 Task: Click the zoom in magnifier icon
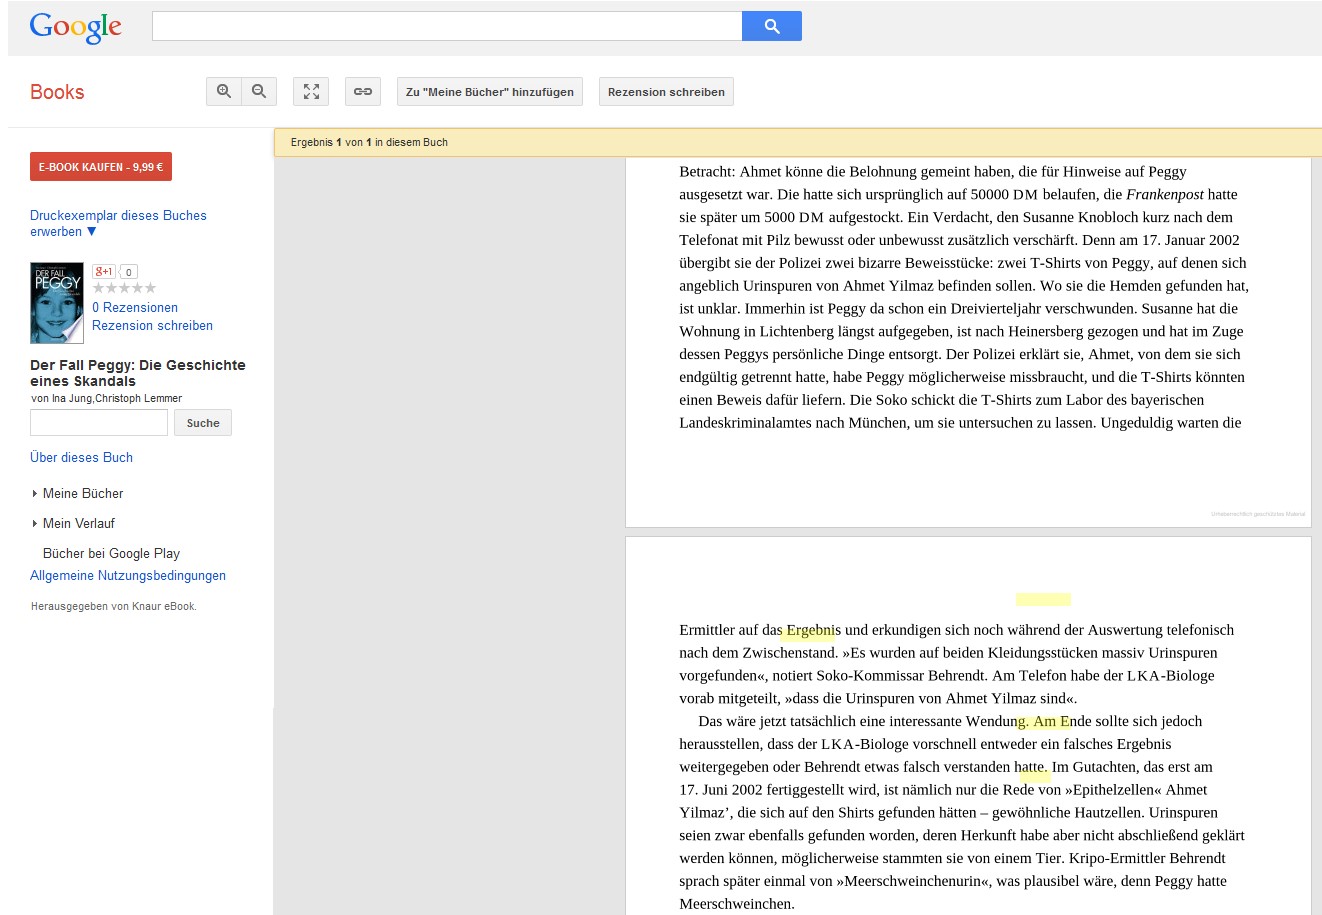[224, 92]
